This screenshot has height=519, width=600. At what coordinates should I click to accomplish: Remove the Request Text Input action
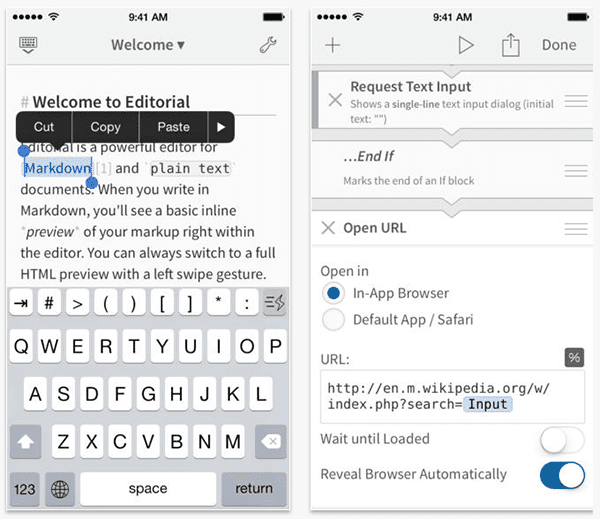pyautogui.click(x=335, y=100)
